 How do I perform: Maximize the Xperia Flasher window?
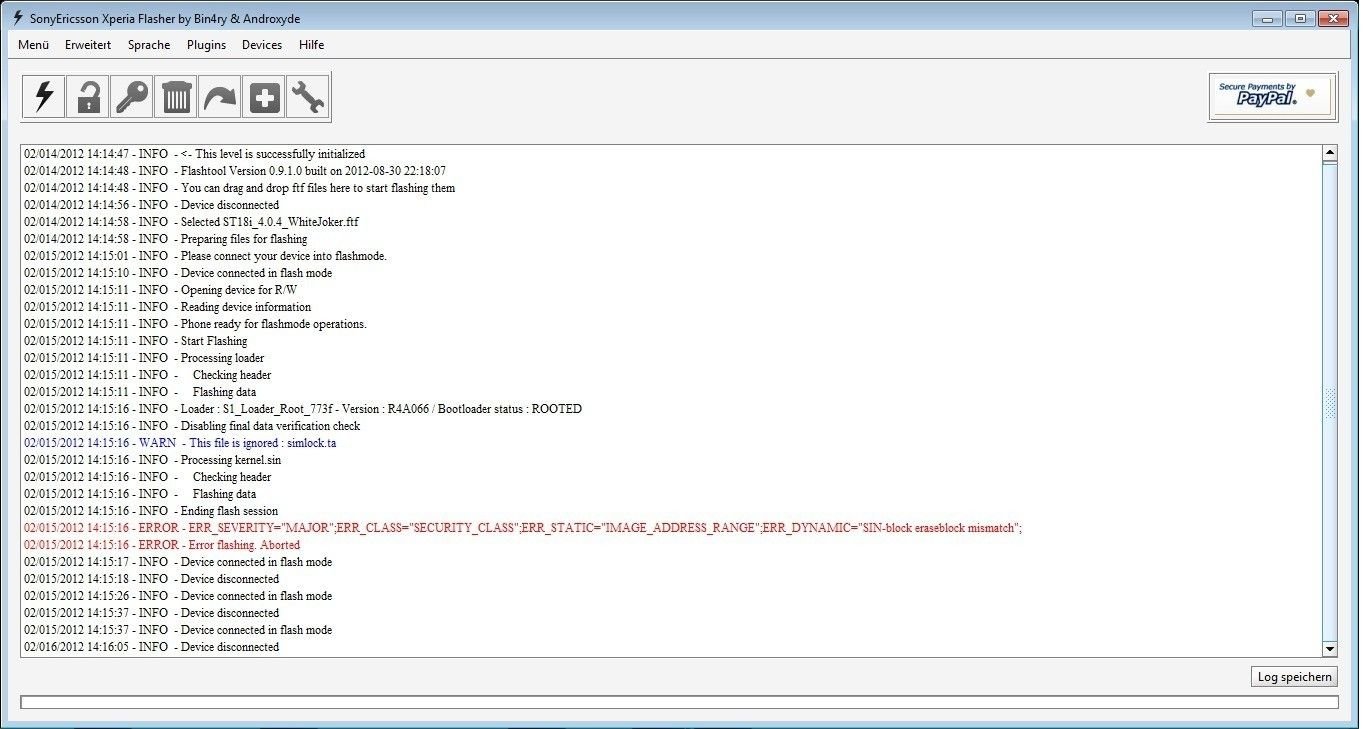coord(1299,18)
